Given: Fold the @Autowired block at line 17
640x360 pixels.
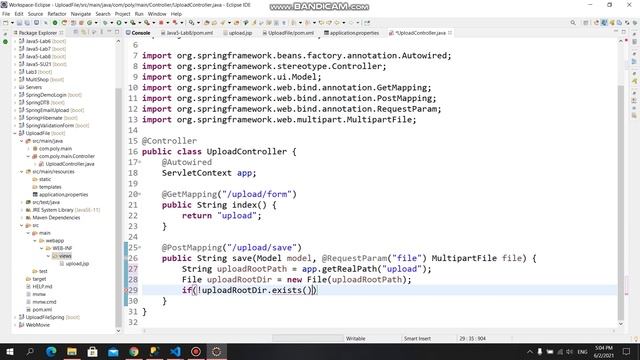Looking at the screenshot, I should pyautogui.click(x=140, y=162).
